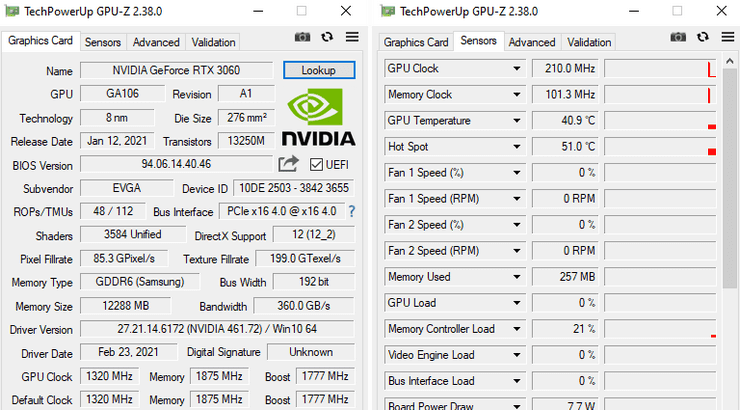Click the Release Date field Jan 12, 2021

point(117,141)
